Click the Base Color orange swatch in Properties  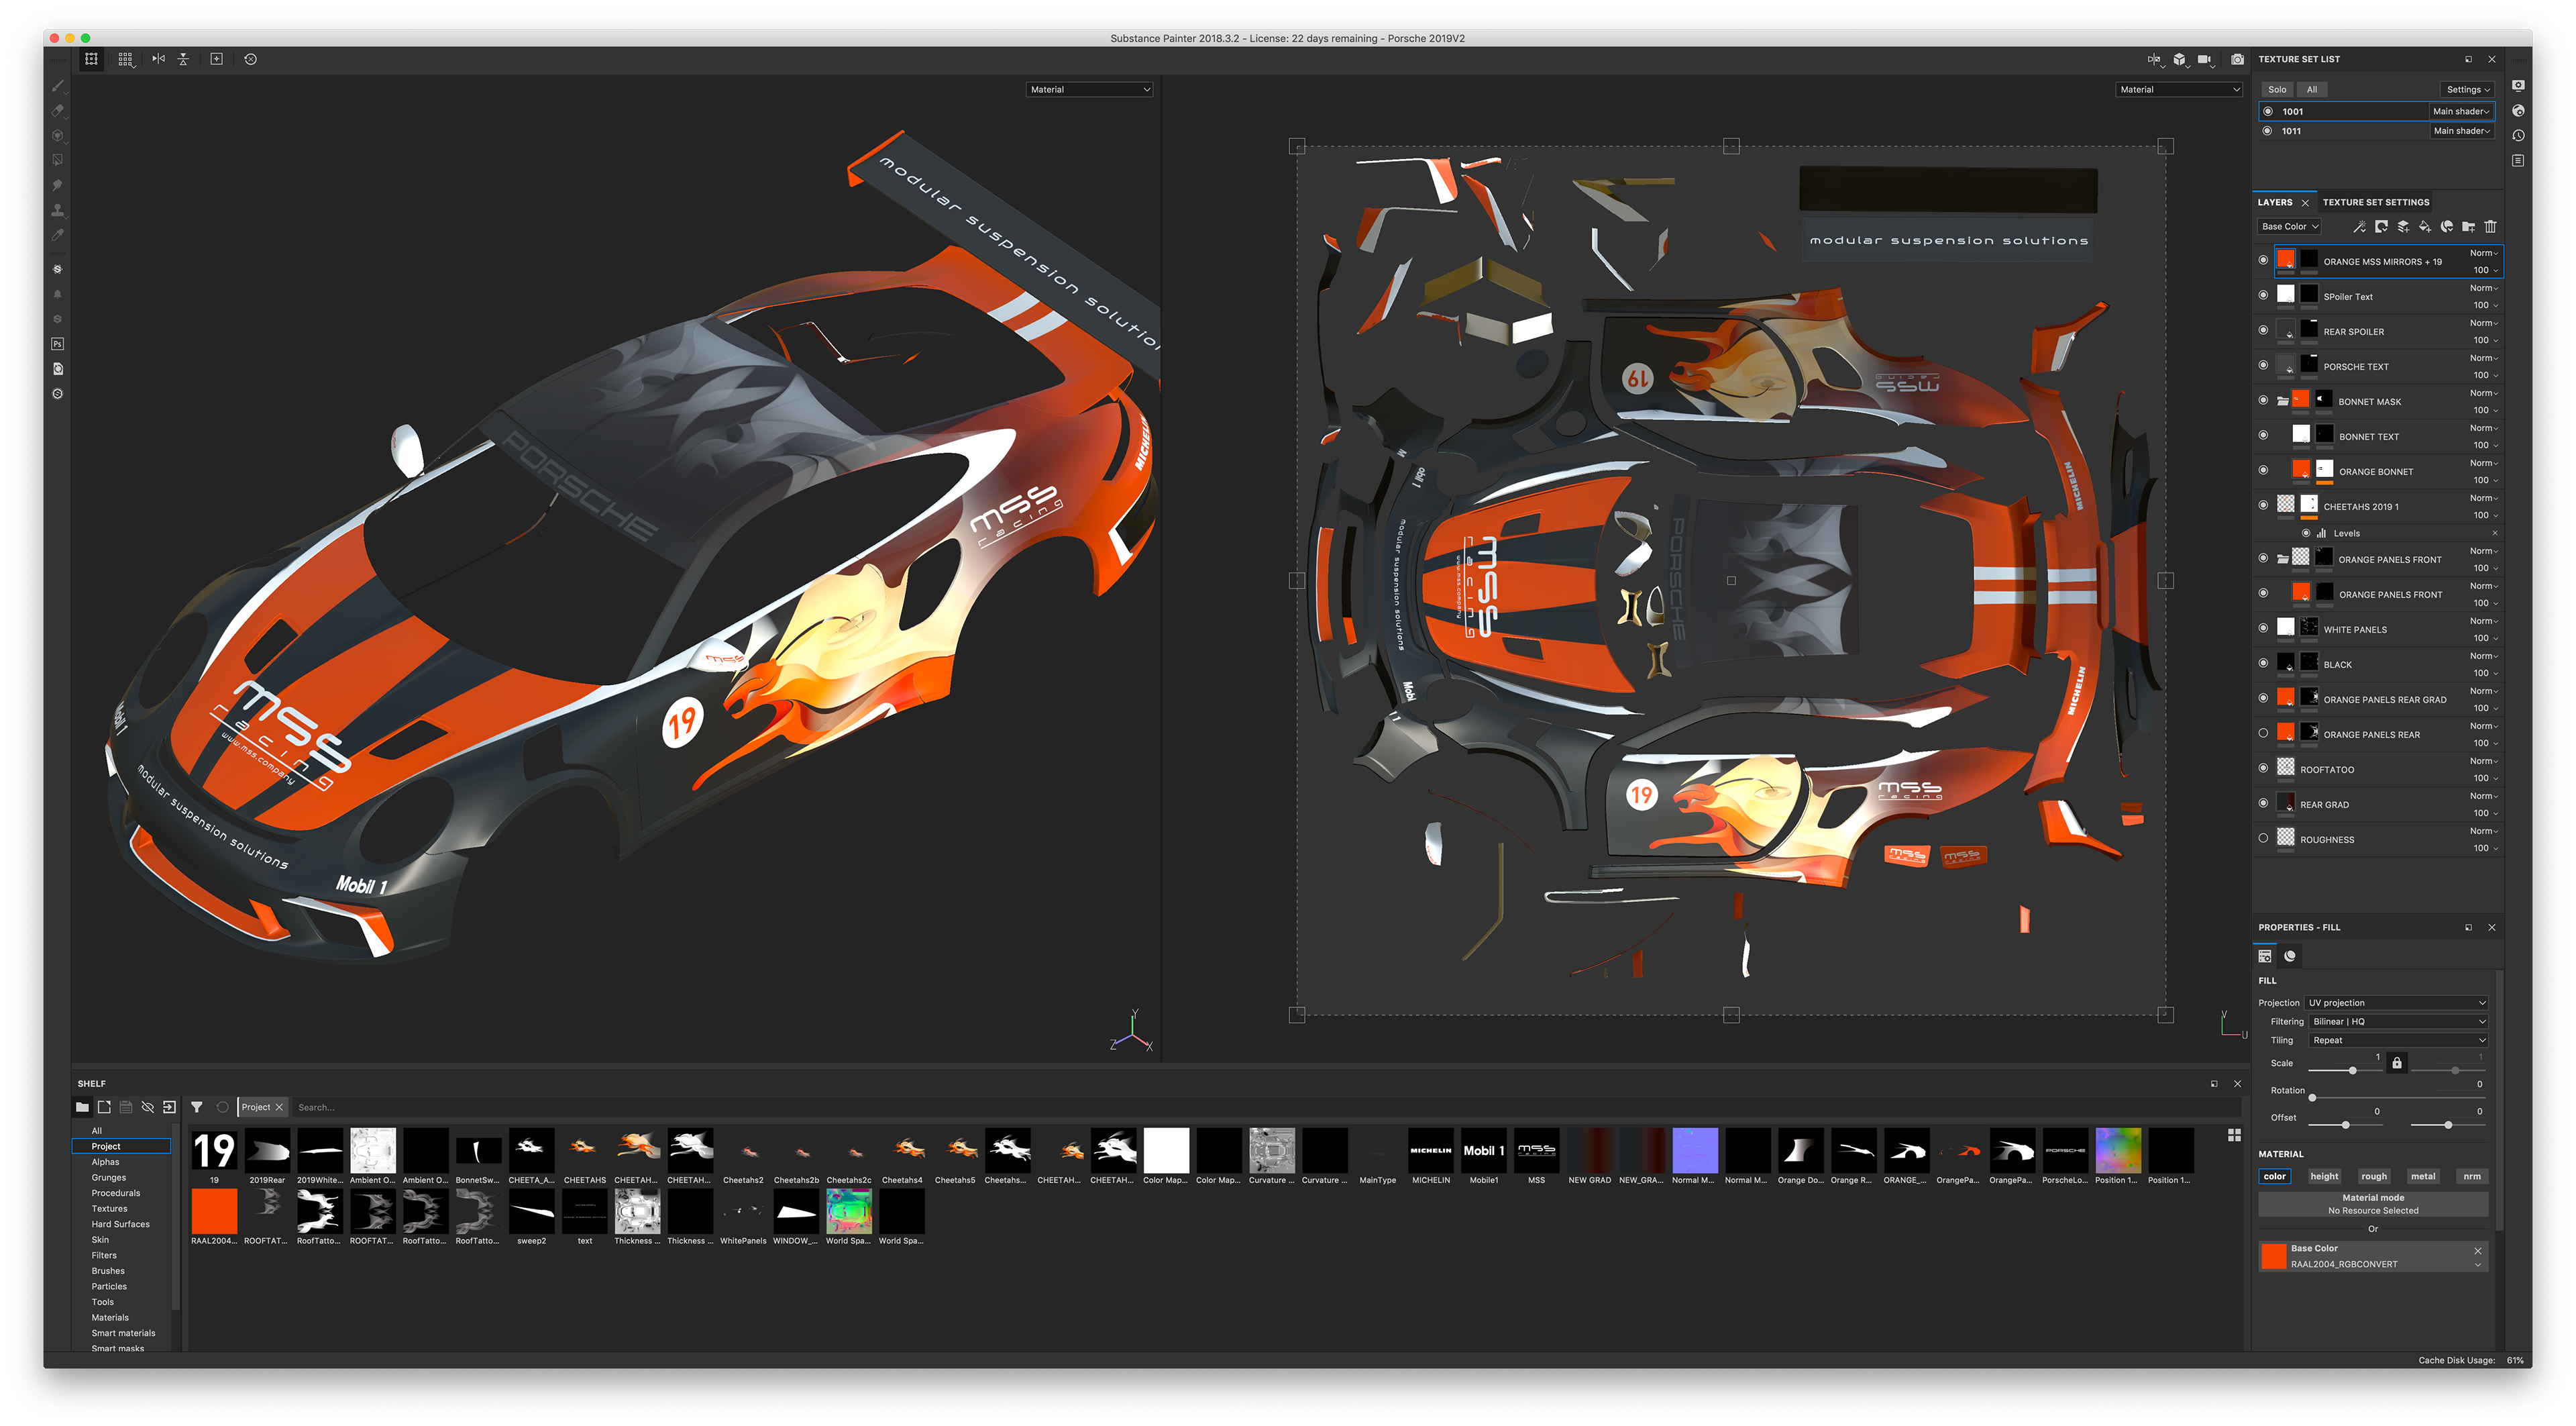tap(2274, 1257)
